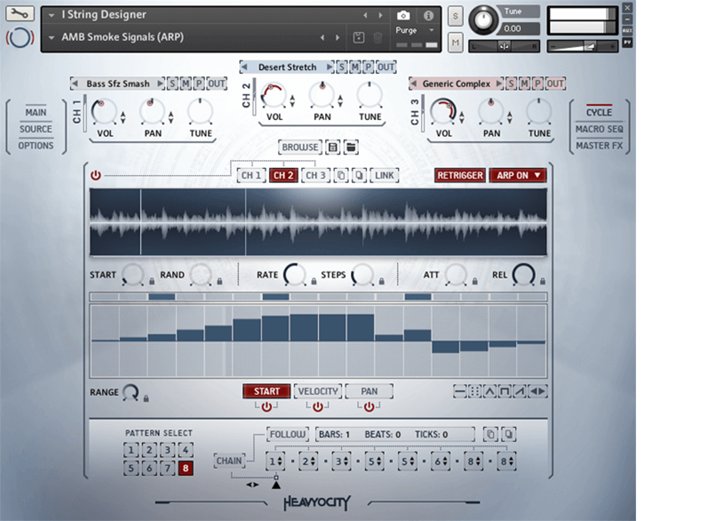710x521 pixels.
Task: Mute channel 2 Desert Stretch
Action: (x=355, y=67)
